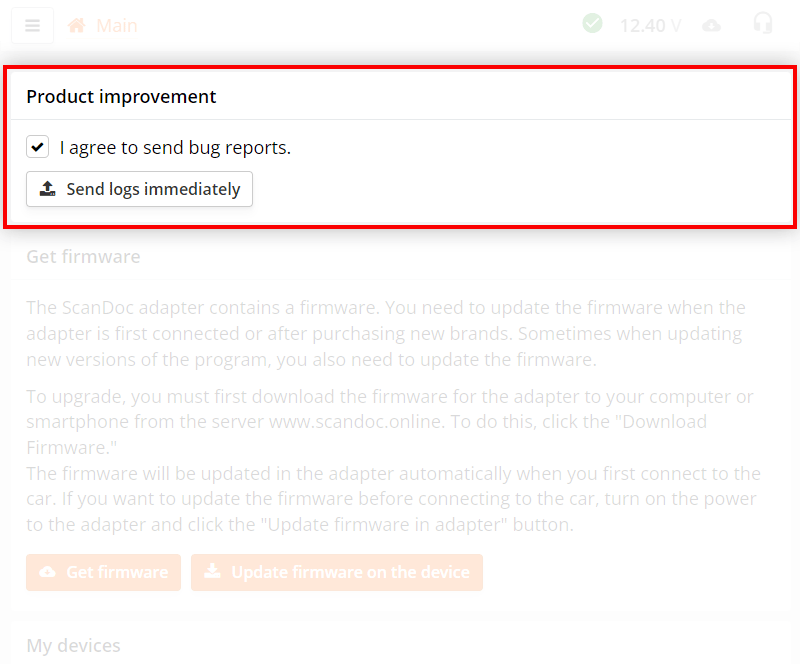
Task: Select the Main breadcrumb label
Action: click(117, 26)
